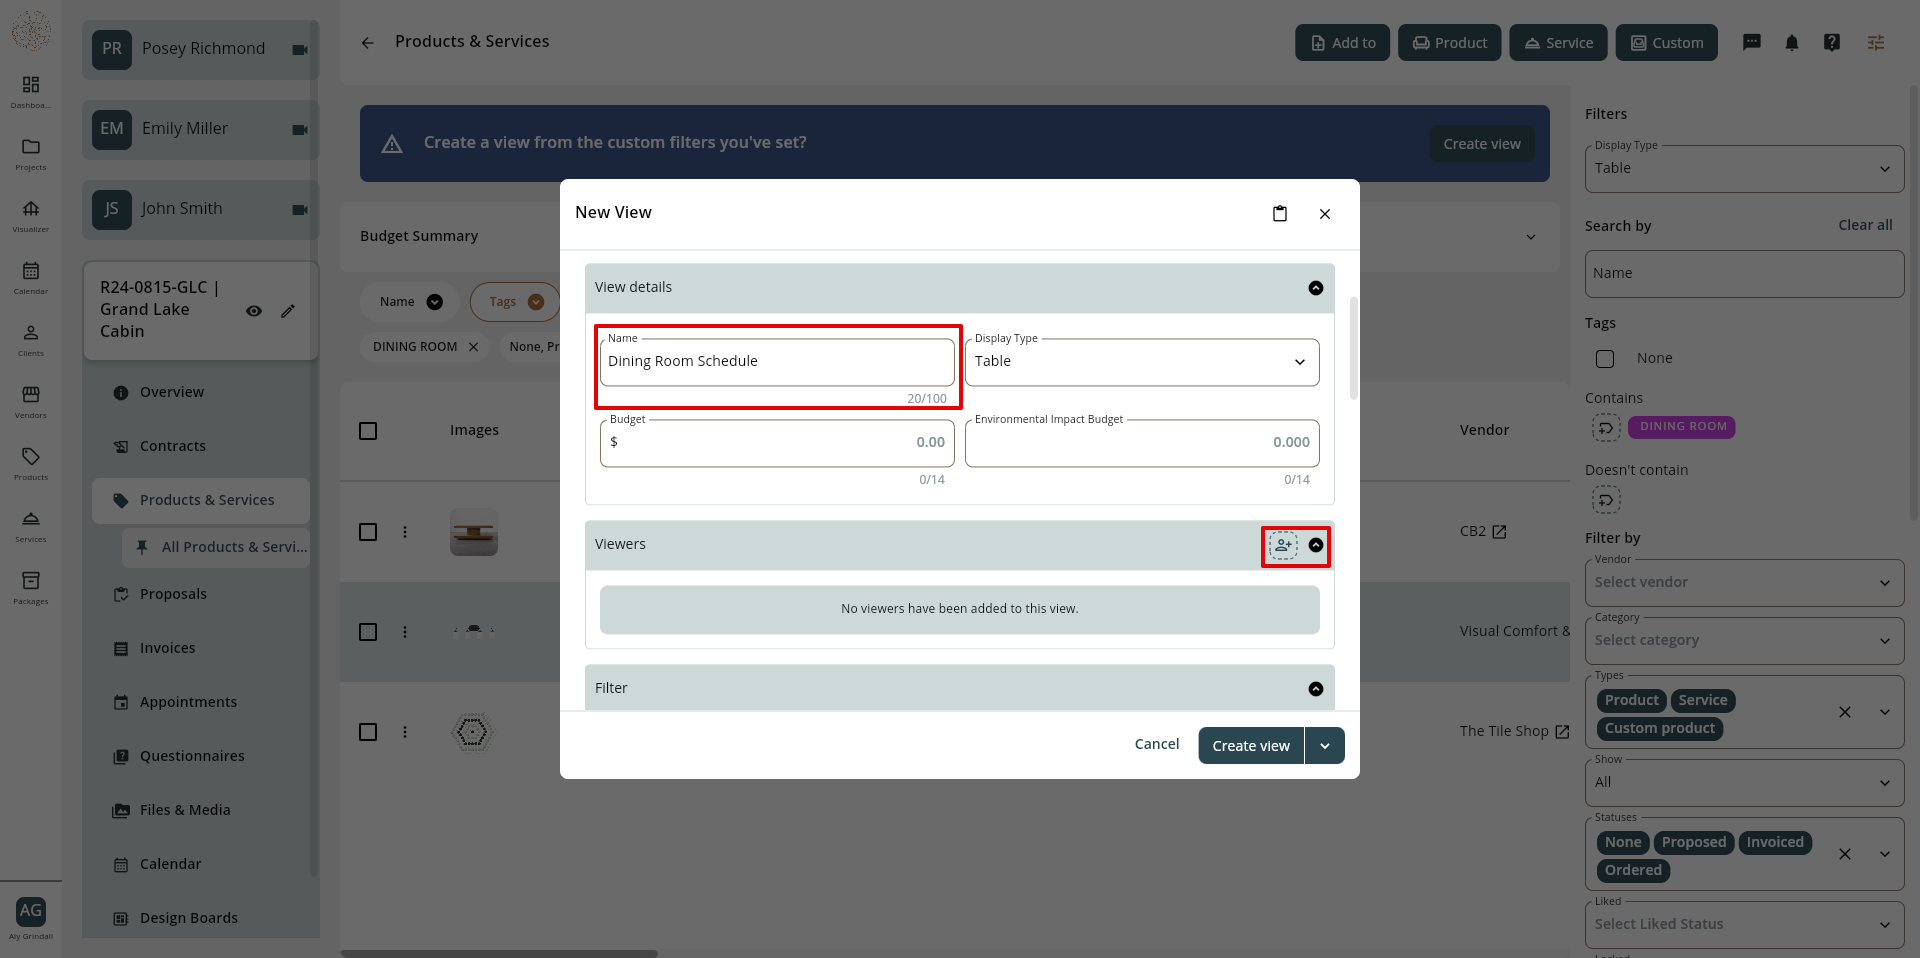Click the Name field with Dining Room Schedule
This screenshot has height=958, width=1920.
point(777,362)
